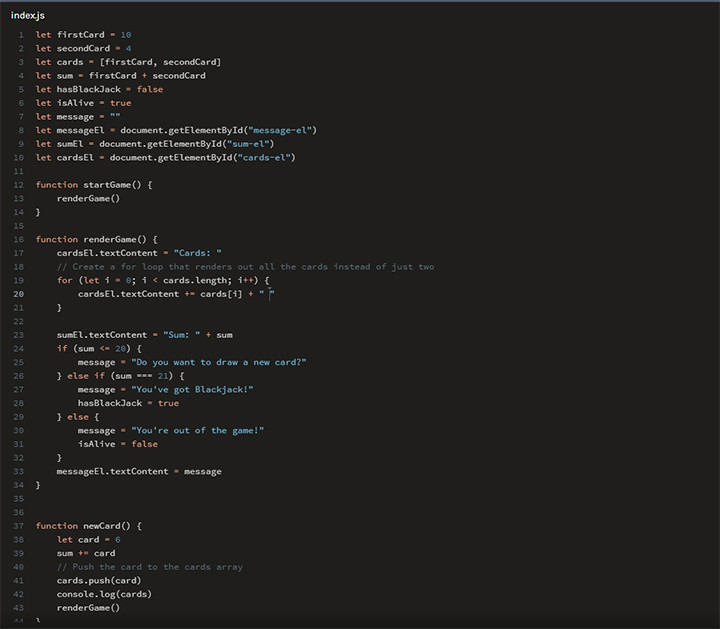Click the 'sum === 21' condition

(141, 376)
